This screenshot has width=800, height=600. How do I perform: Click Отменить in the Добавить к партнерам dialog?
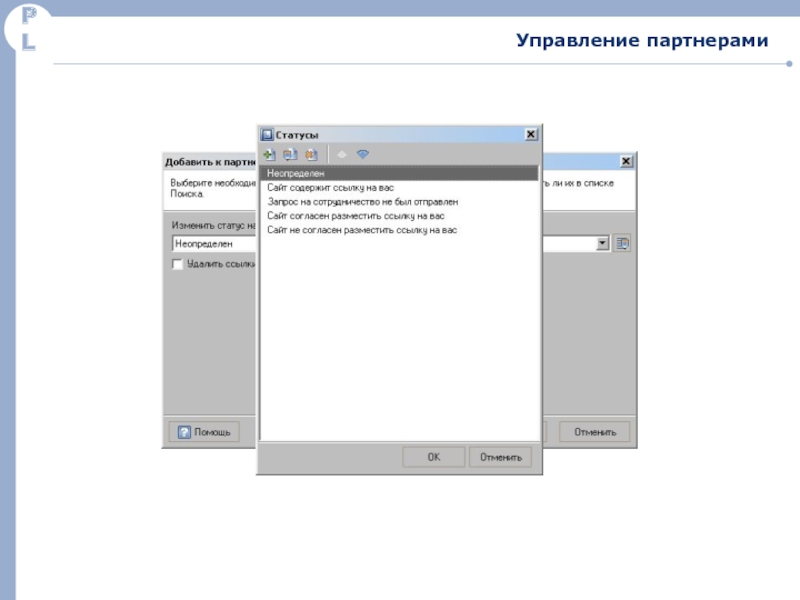click(595, 432)
